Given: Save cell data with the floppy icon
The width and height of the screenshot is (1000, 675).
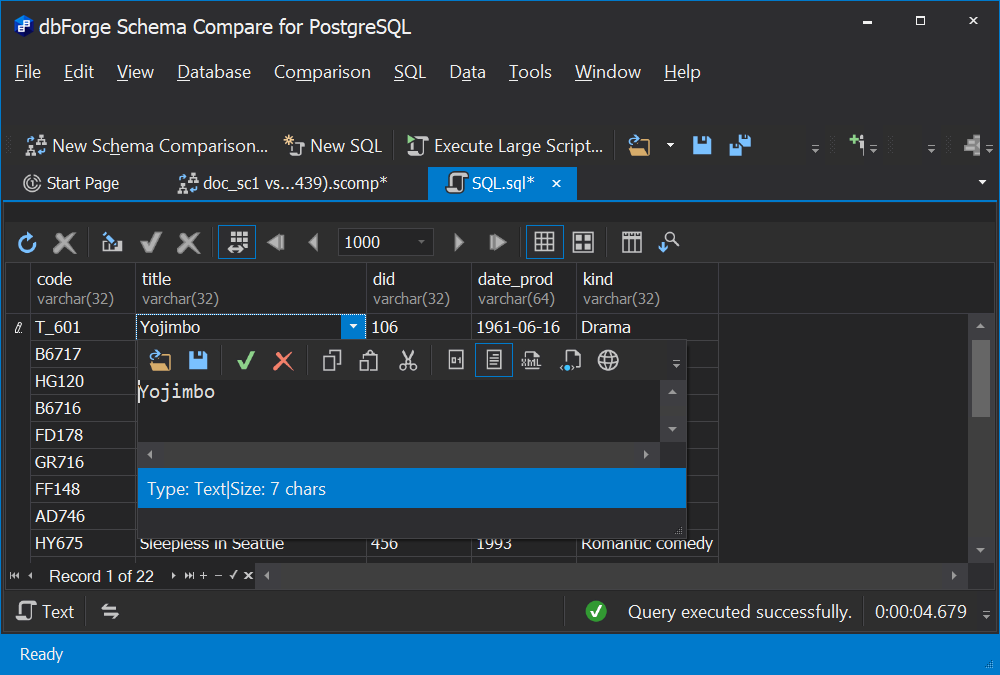Looking at the screenshot, I should (198, 360).
